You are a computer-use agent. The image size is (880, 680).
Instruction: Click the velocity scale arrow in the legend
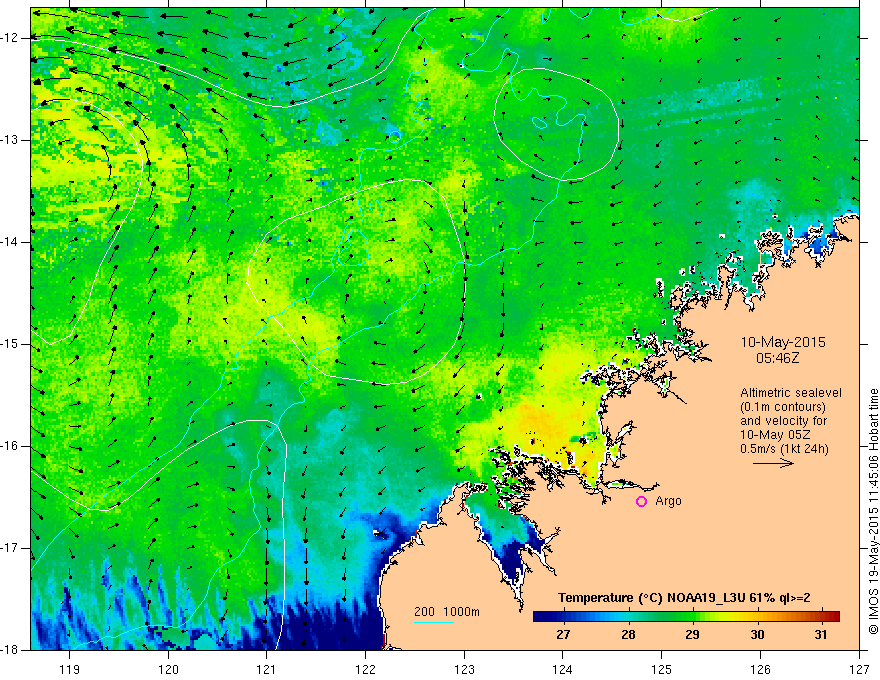tap(773, 463)
